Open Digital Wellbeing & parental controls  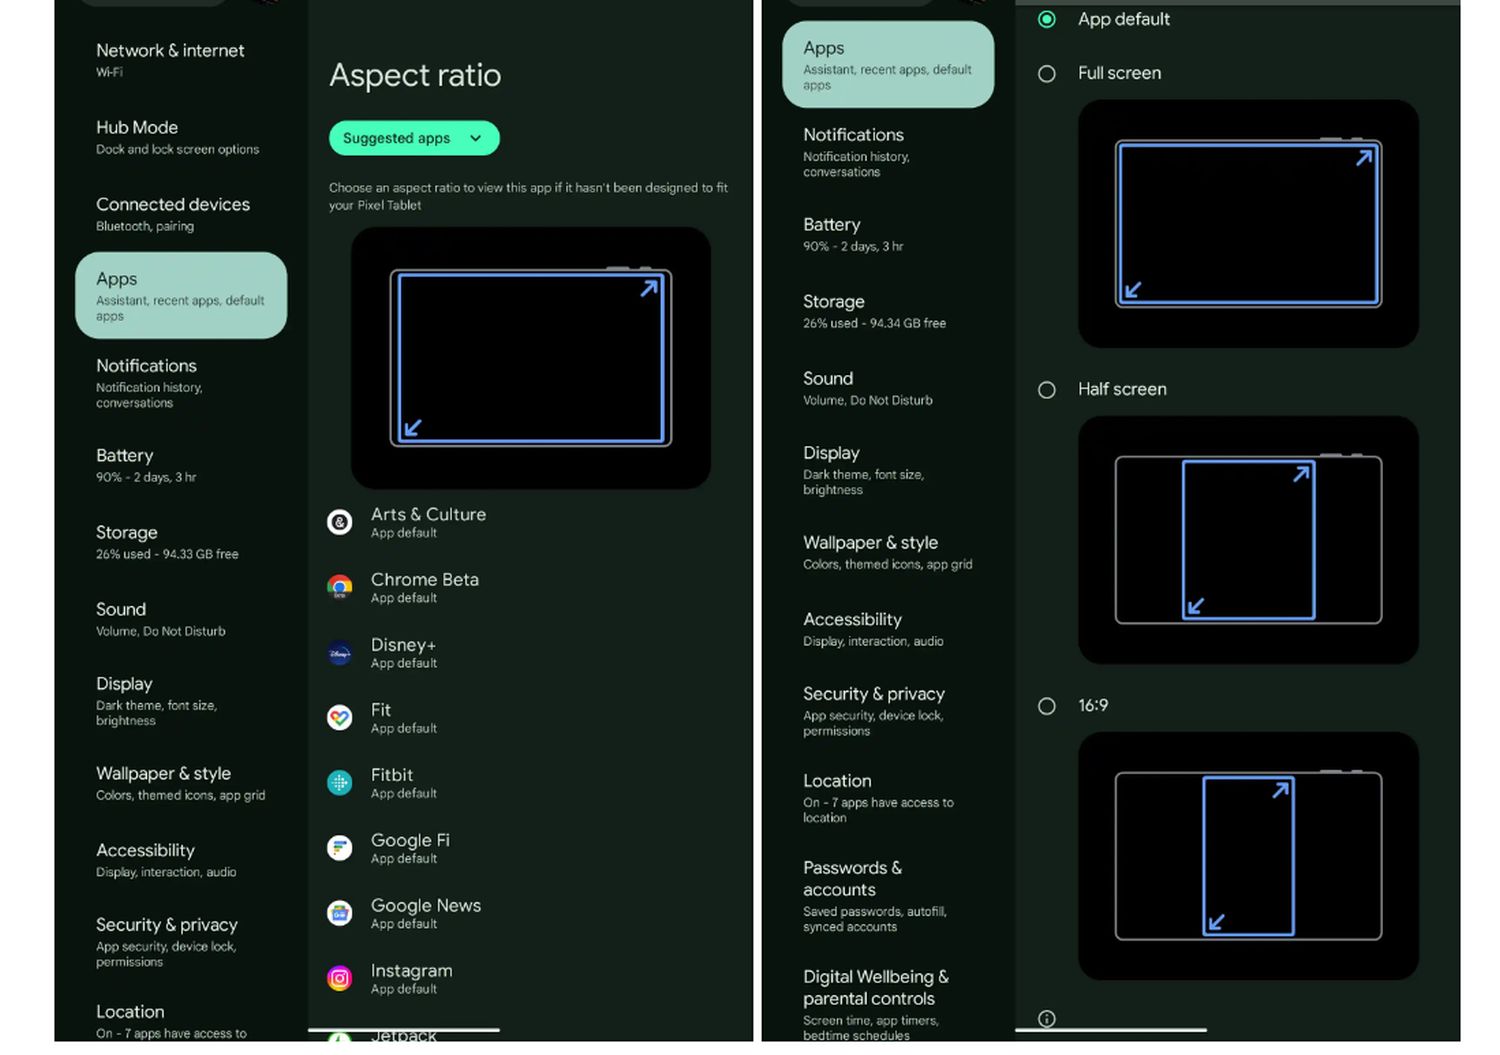[x=876, y=1005]
